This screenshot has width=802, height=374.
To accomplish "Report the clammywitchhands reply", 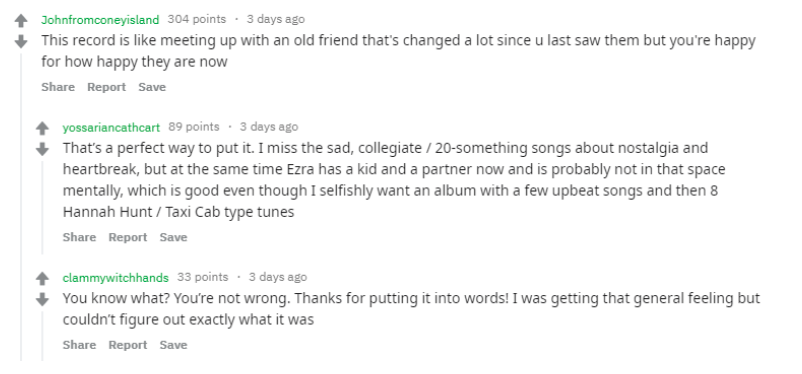I will tap(128, 345).
